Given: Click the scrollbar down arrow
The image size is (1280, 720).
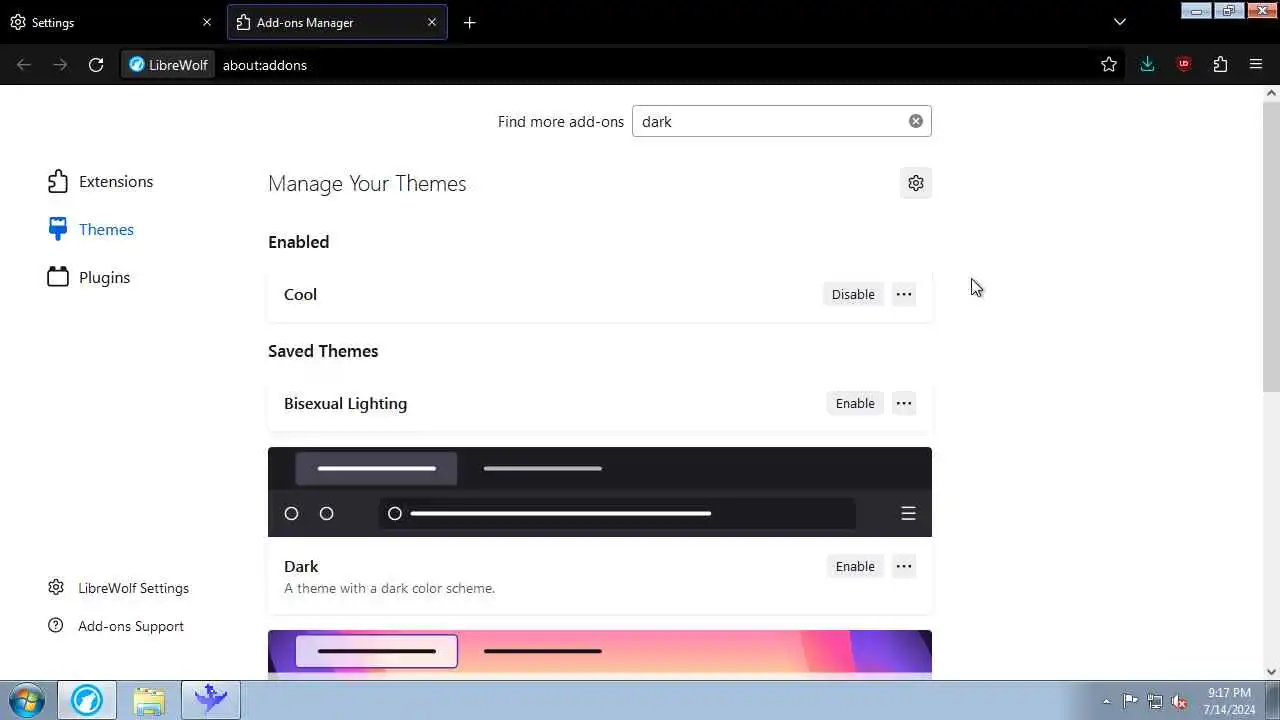Looking at the screenshot, I should [1271, 672].
